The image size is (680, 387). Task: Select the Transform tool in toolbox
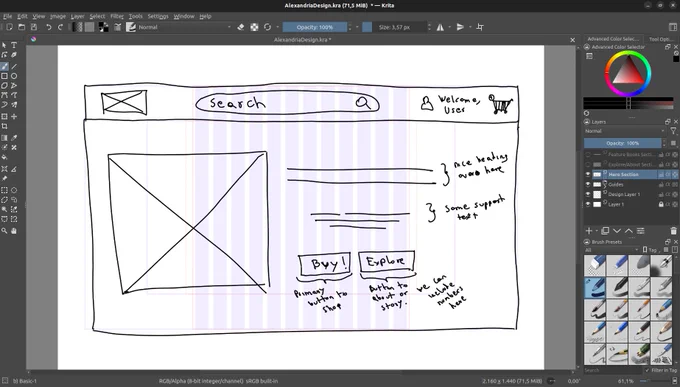(4, 117)
